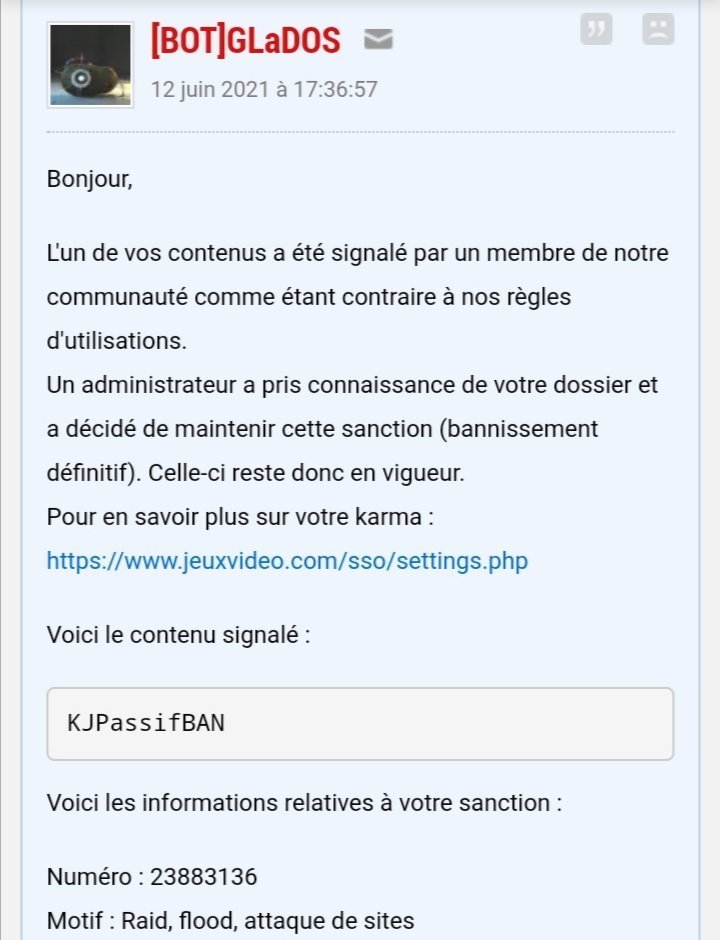The width and height of the screenshot is (720, 940).
Task: Click the 12 juin 2021 timestamp permalink
Action: point(264,89)
